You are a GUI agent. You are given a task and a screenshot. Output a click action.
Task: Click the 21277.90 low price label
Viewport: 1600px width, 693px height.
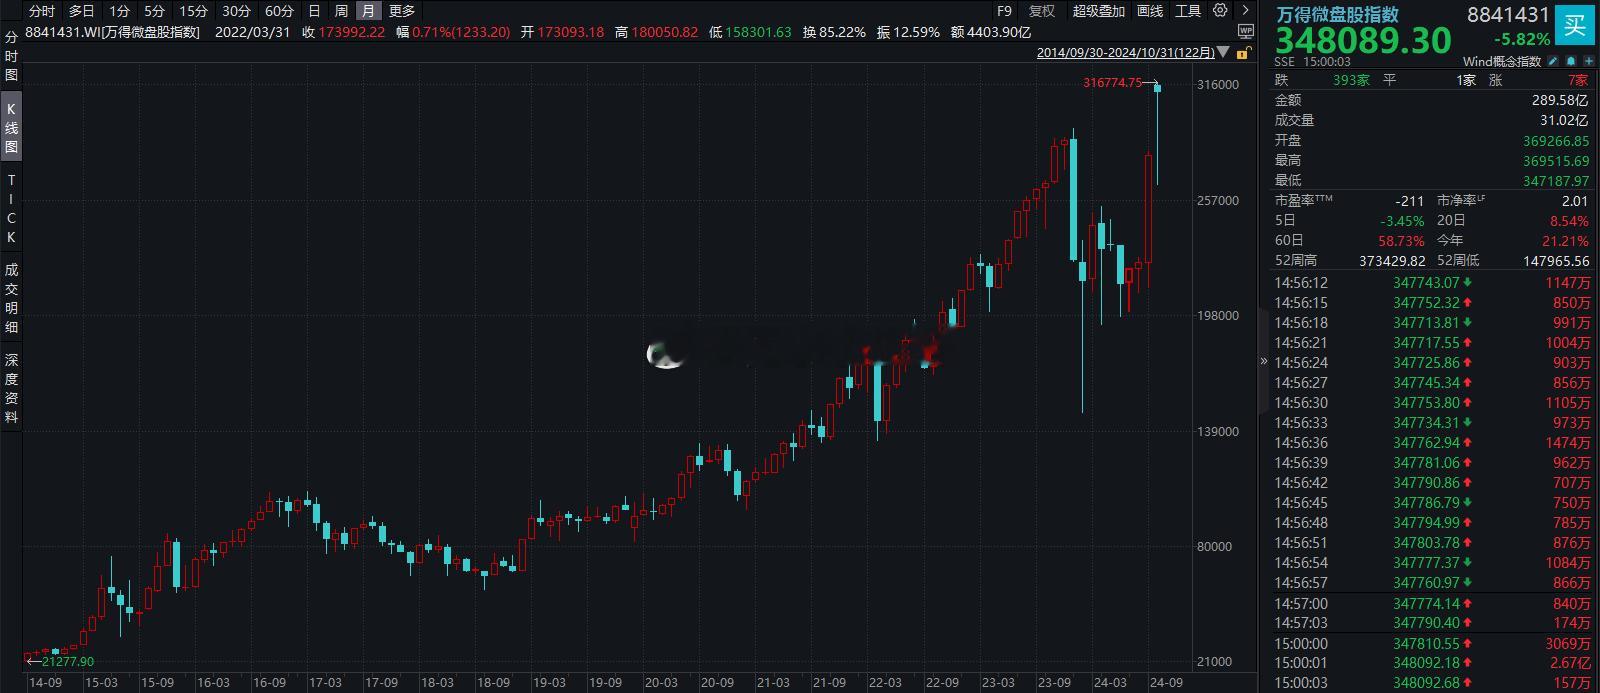pos(66,662)
